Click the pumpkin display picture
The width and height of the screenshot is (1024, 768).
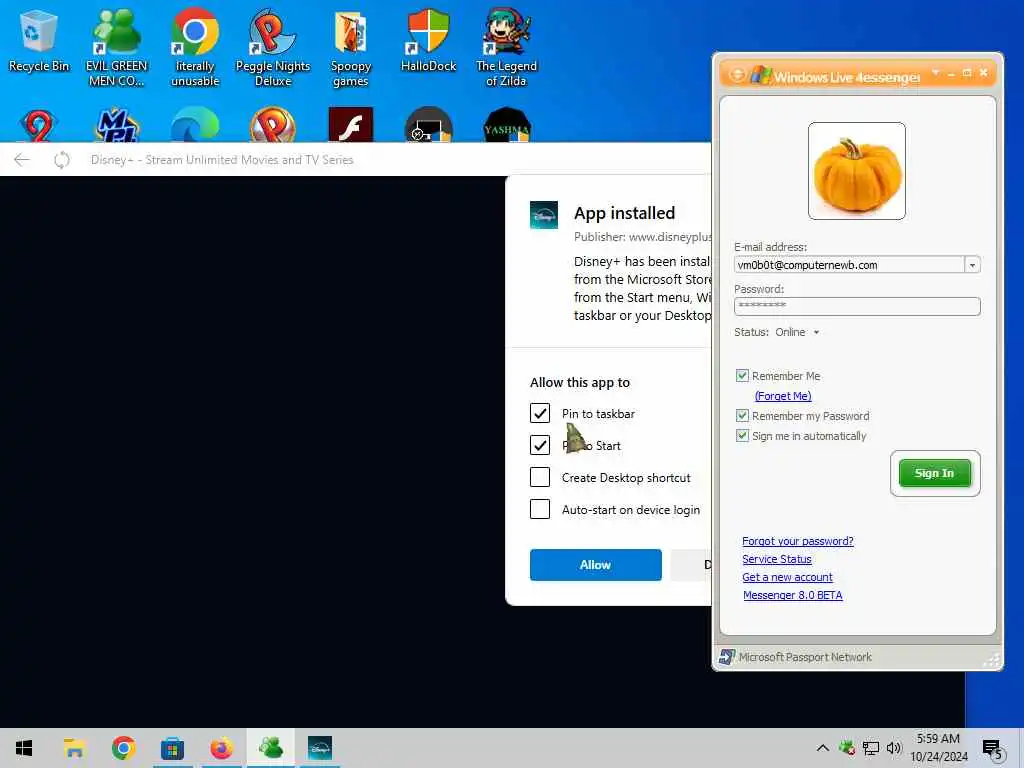(x=856, y=171)
